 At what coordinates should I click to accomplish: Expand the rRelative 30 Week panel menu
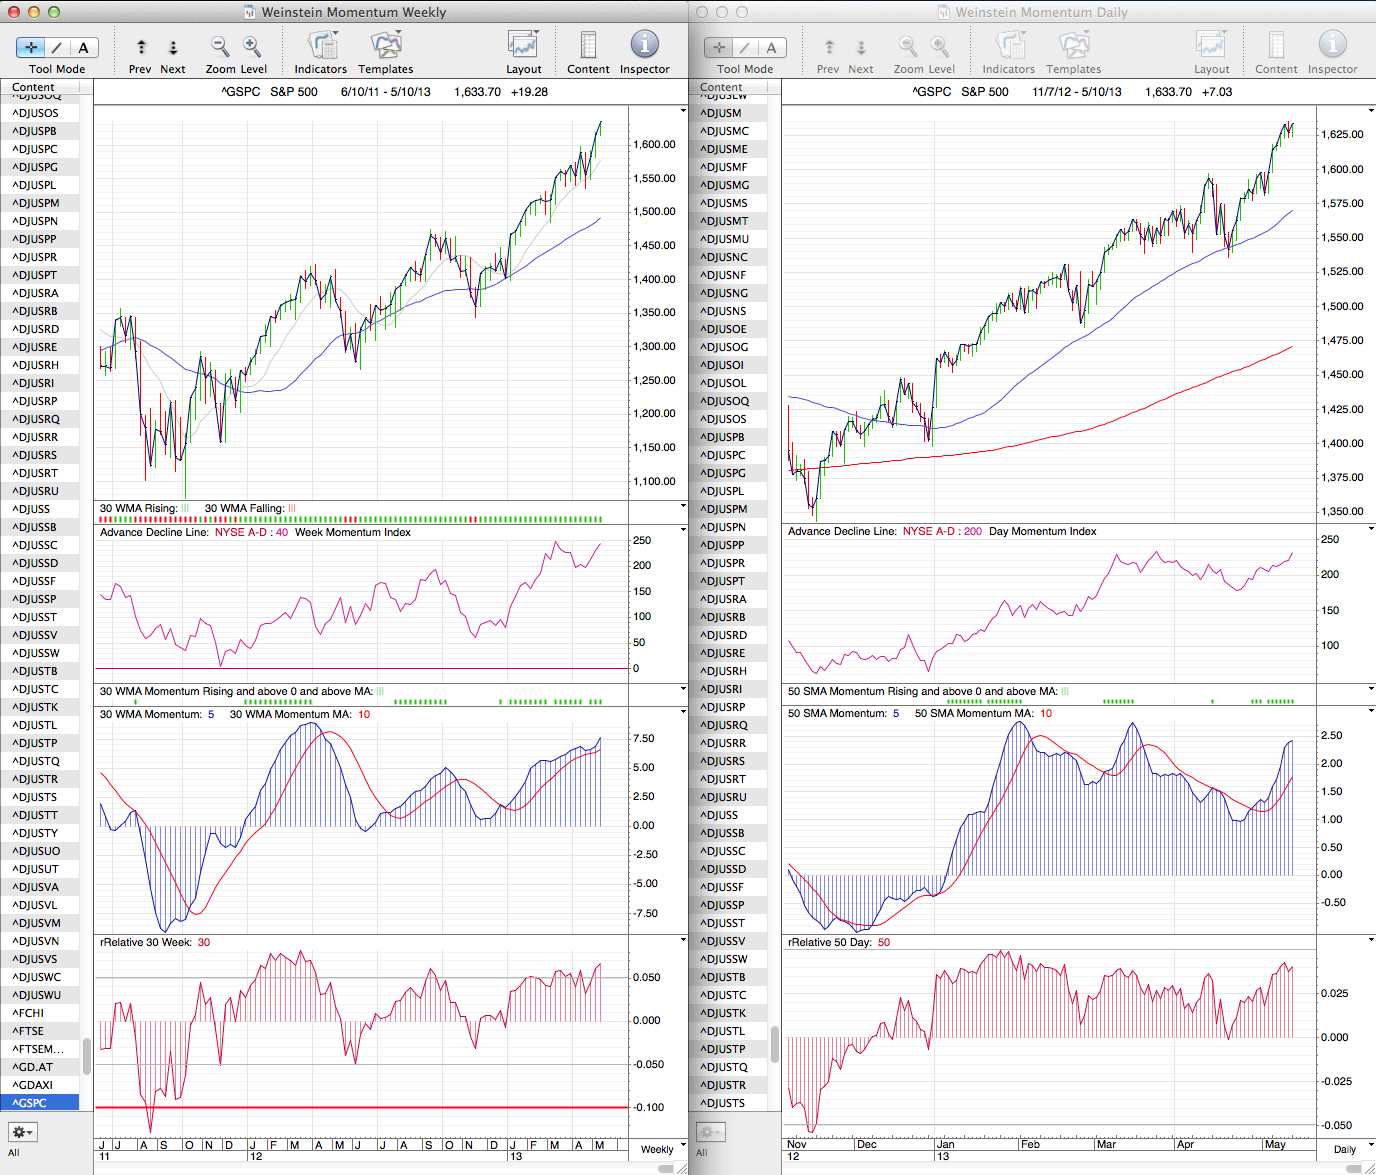pyautogui.click(x=684, y=941)
